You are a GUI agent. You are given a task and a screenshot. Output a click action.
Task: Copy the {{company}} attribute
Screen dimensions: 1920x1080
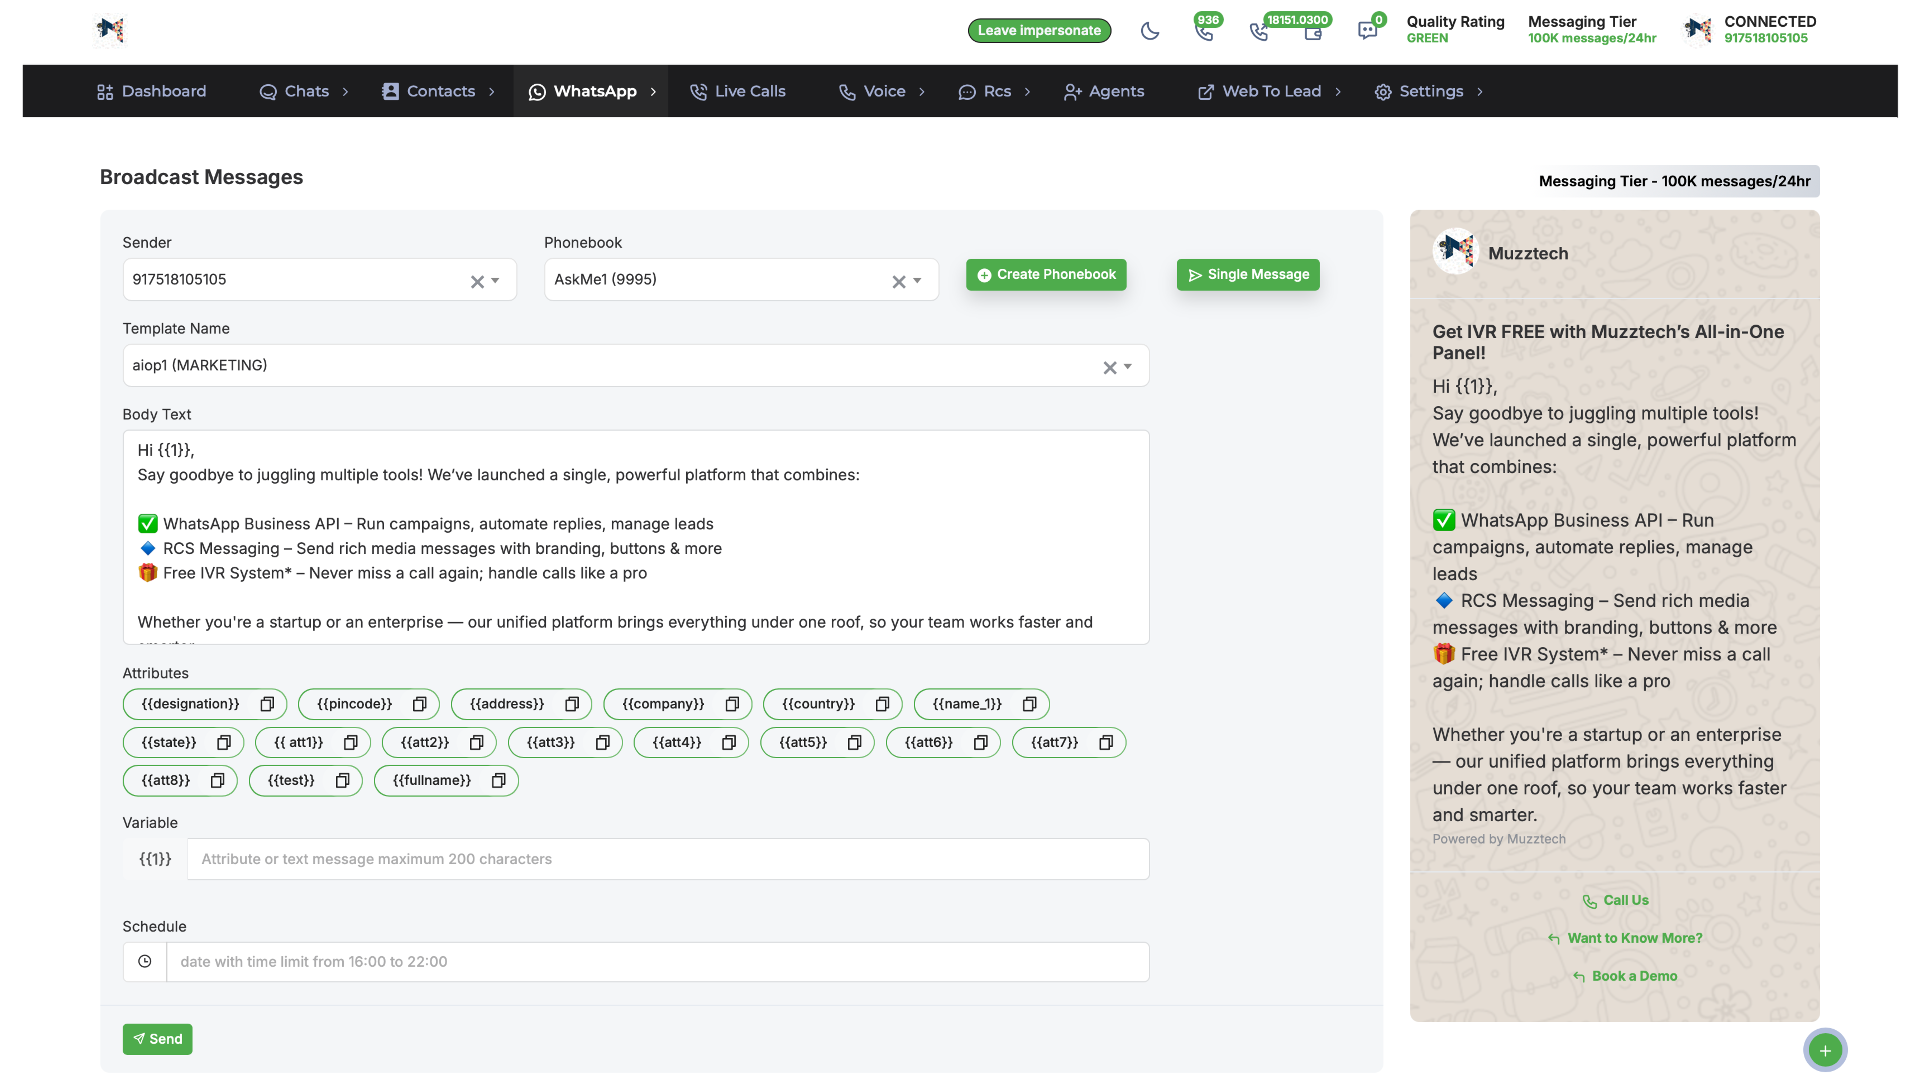click(x=732, y=704)
